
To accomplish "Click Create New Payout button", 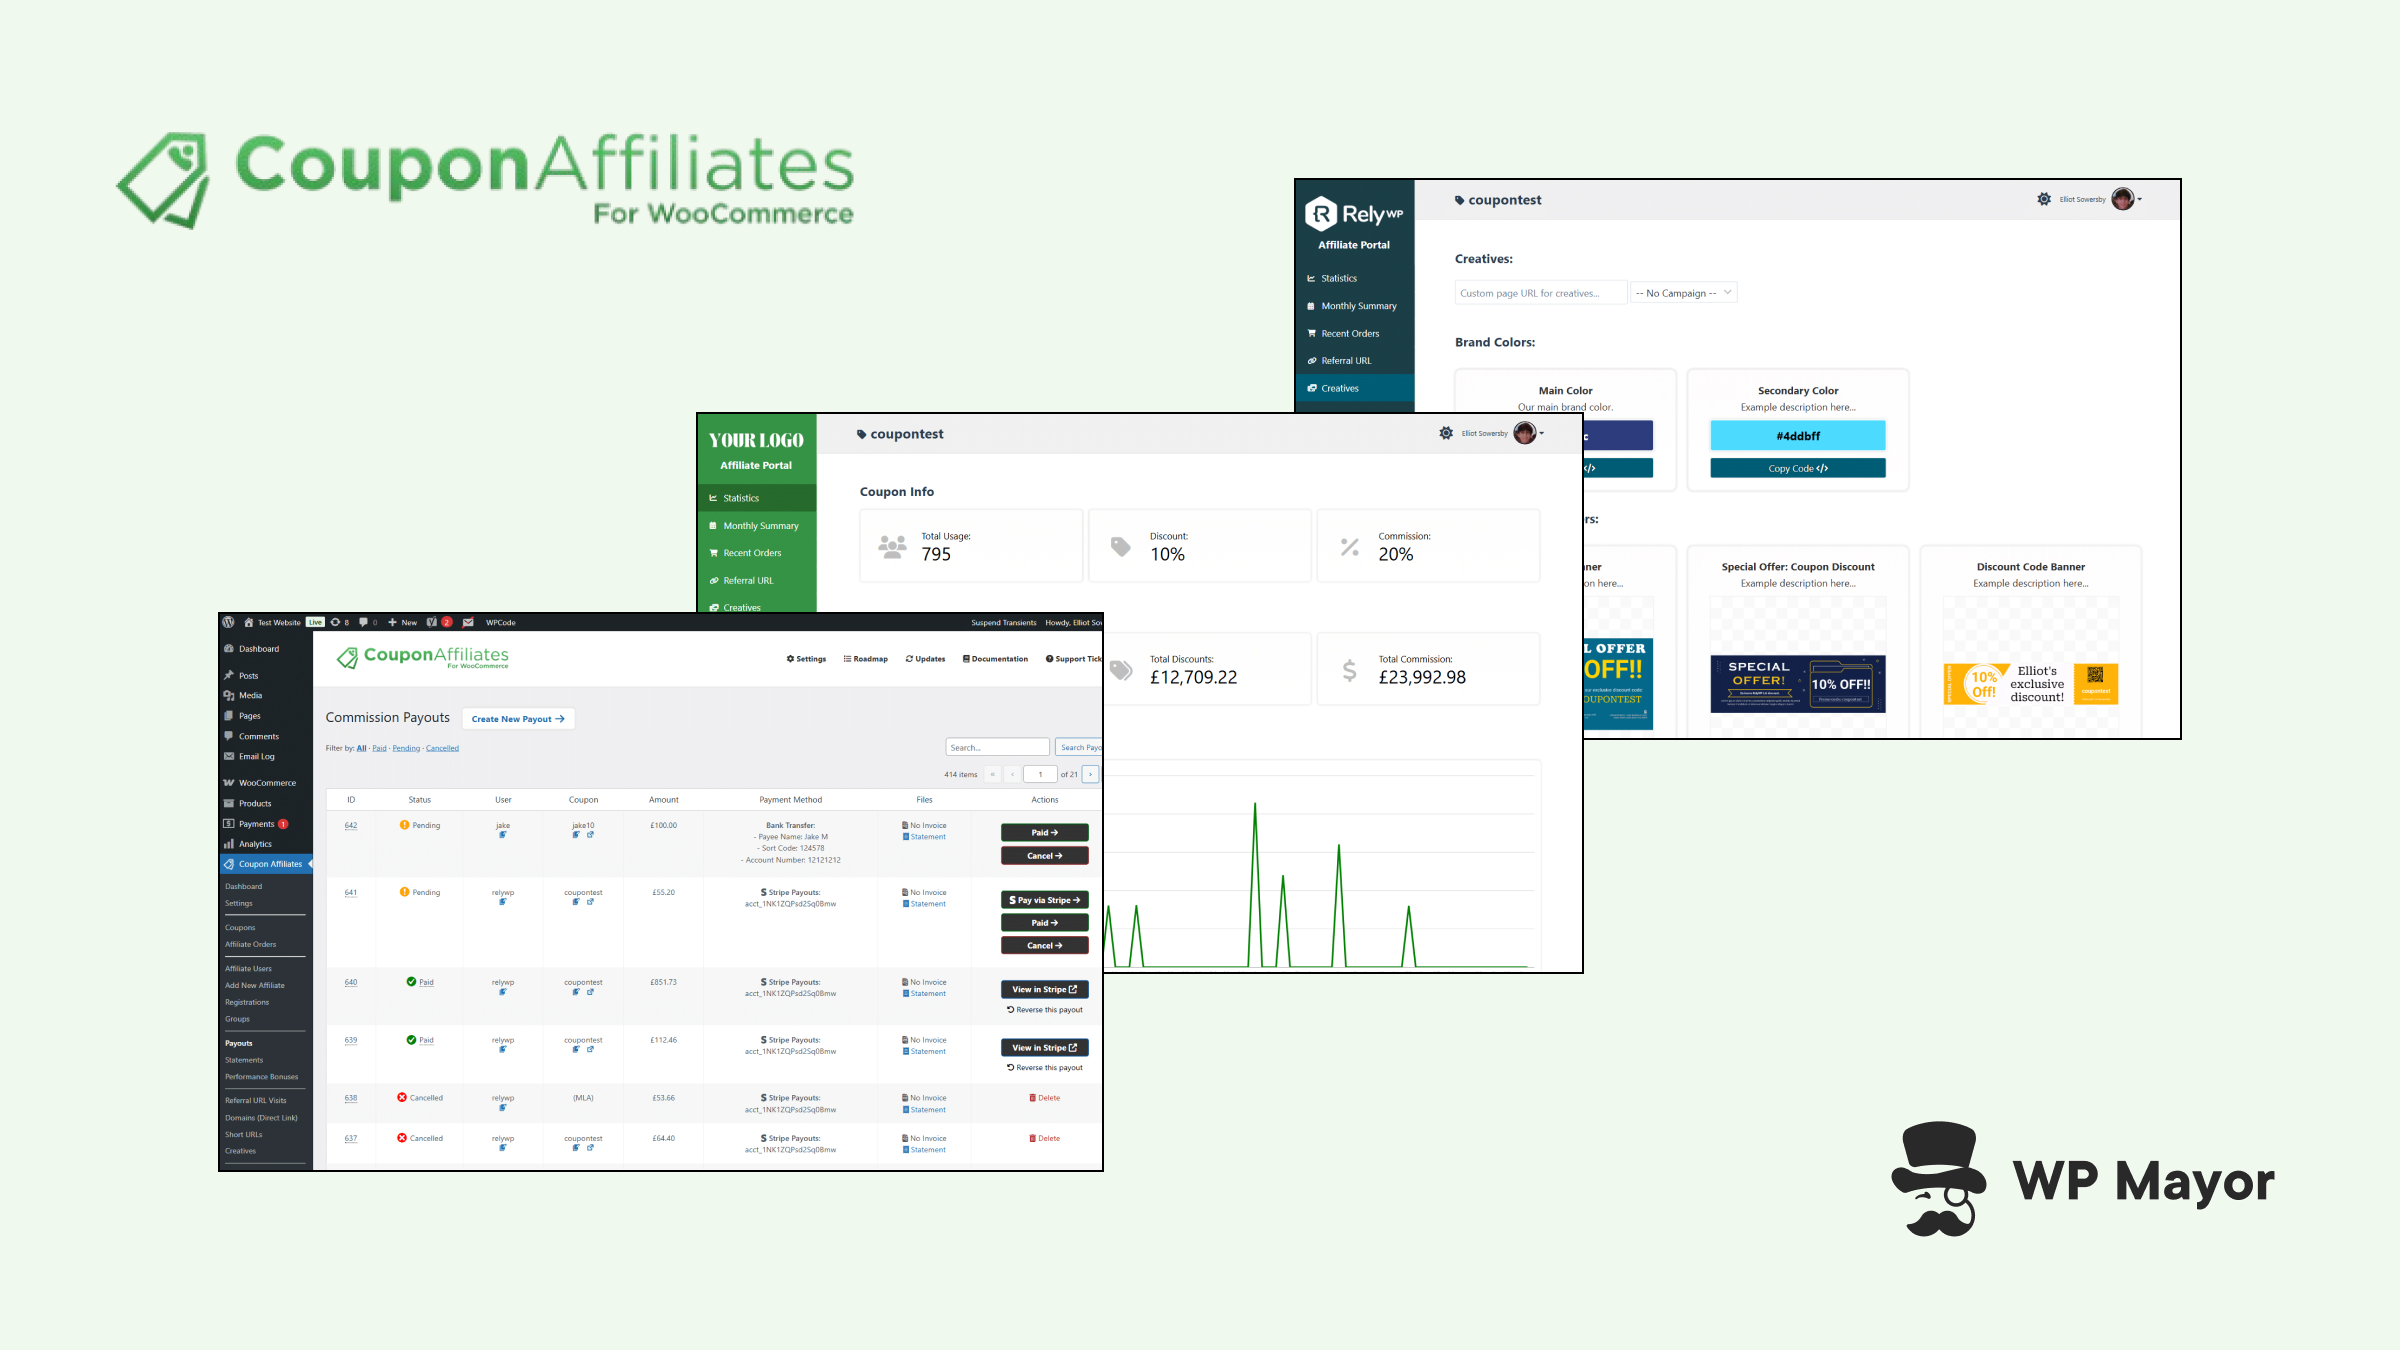I will pyautogui.click(x=518, y=719).
